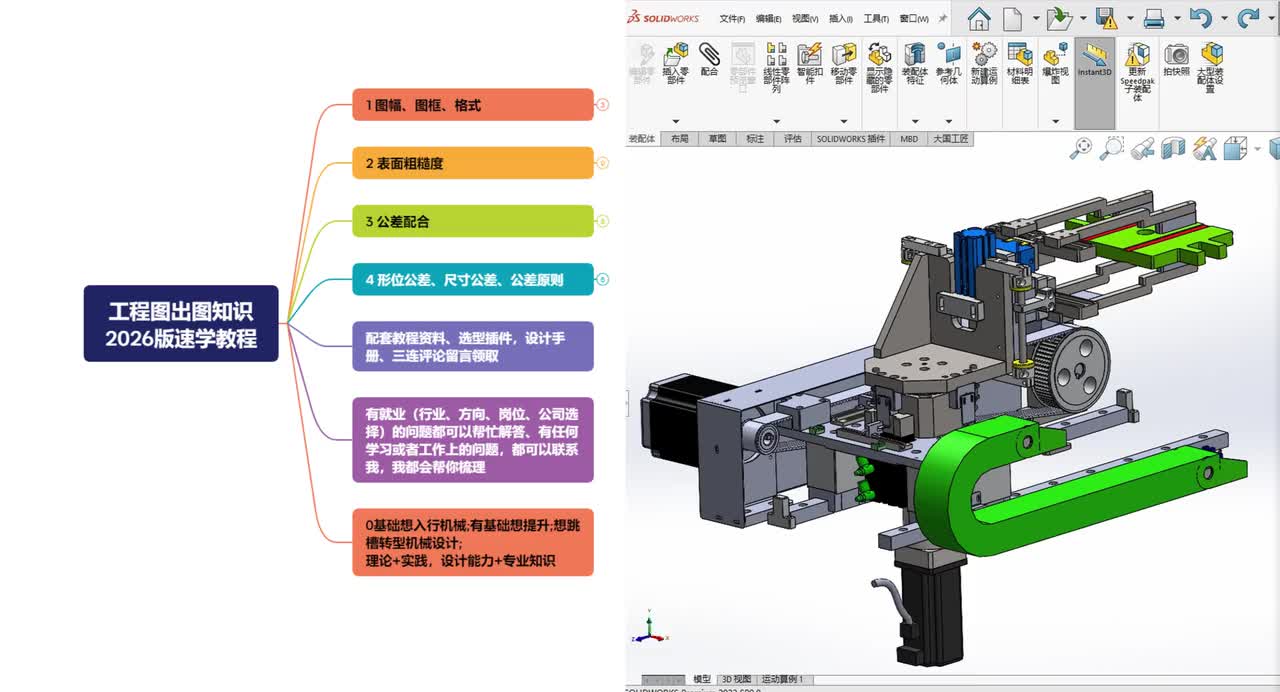Open the 材料明细表 bill of materials tool

coord(1020,62)
